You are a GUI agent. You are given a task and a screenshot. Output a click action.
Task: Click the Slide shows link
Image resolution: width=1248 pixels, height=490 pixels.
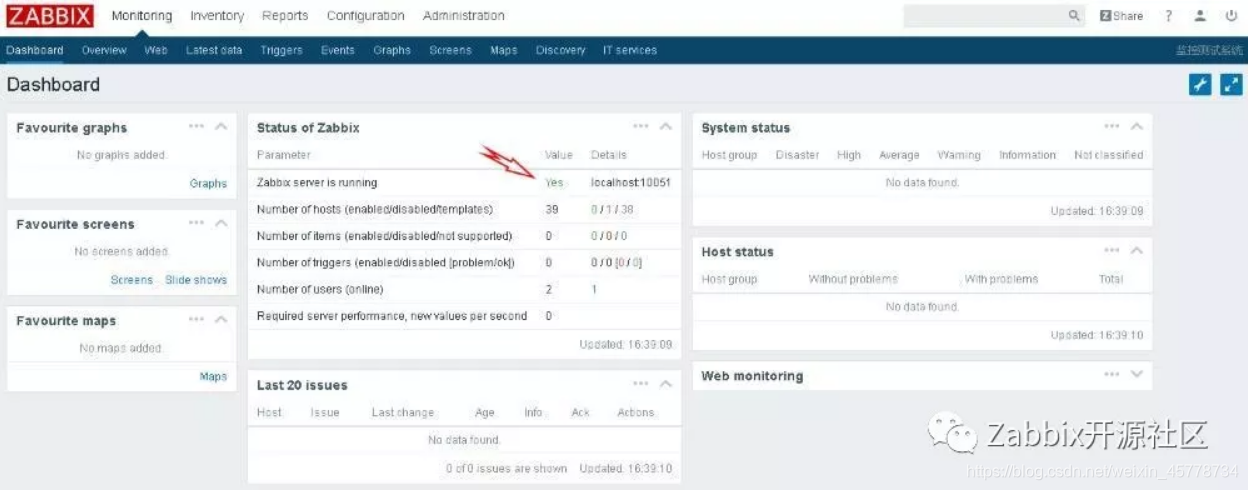196,280
